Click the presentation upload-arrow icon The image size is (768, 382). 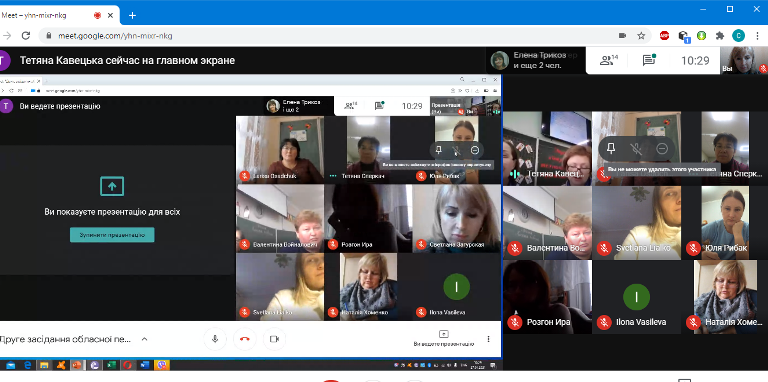[x=112, y=186]
